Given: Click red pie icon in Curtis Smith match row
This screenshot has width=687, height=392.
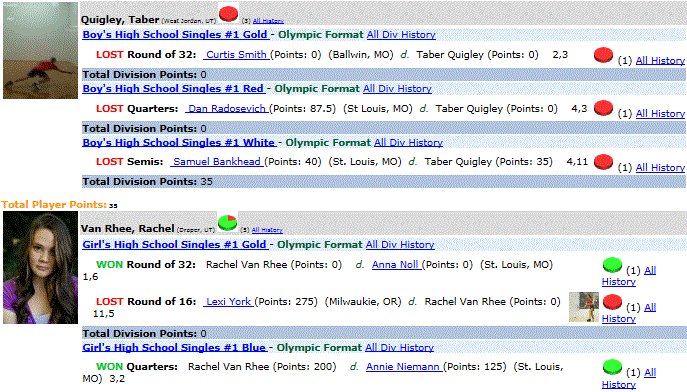Looking at the screenshot, I should 603,55.
